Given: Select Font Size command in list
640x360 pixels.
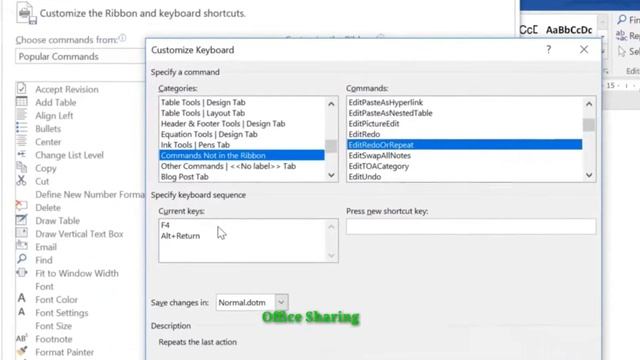Looking at the screenshot, I should click(53, 326).
